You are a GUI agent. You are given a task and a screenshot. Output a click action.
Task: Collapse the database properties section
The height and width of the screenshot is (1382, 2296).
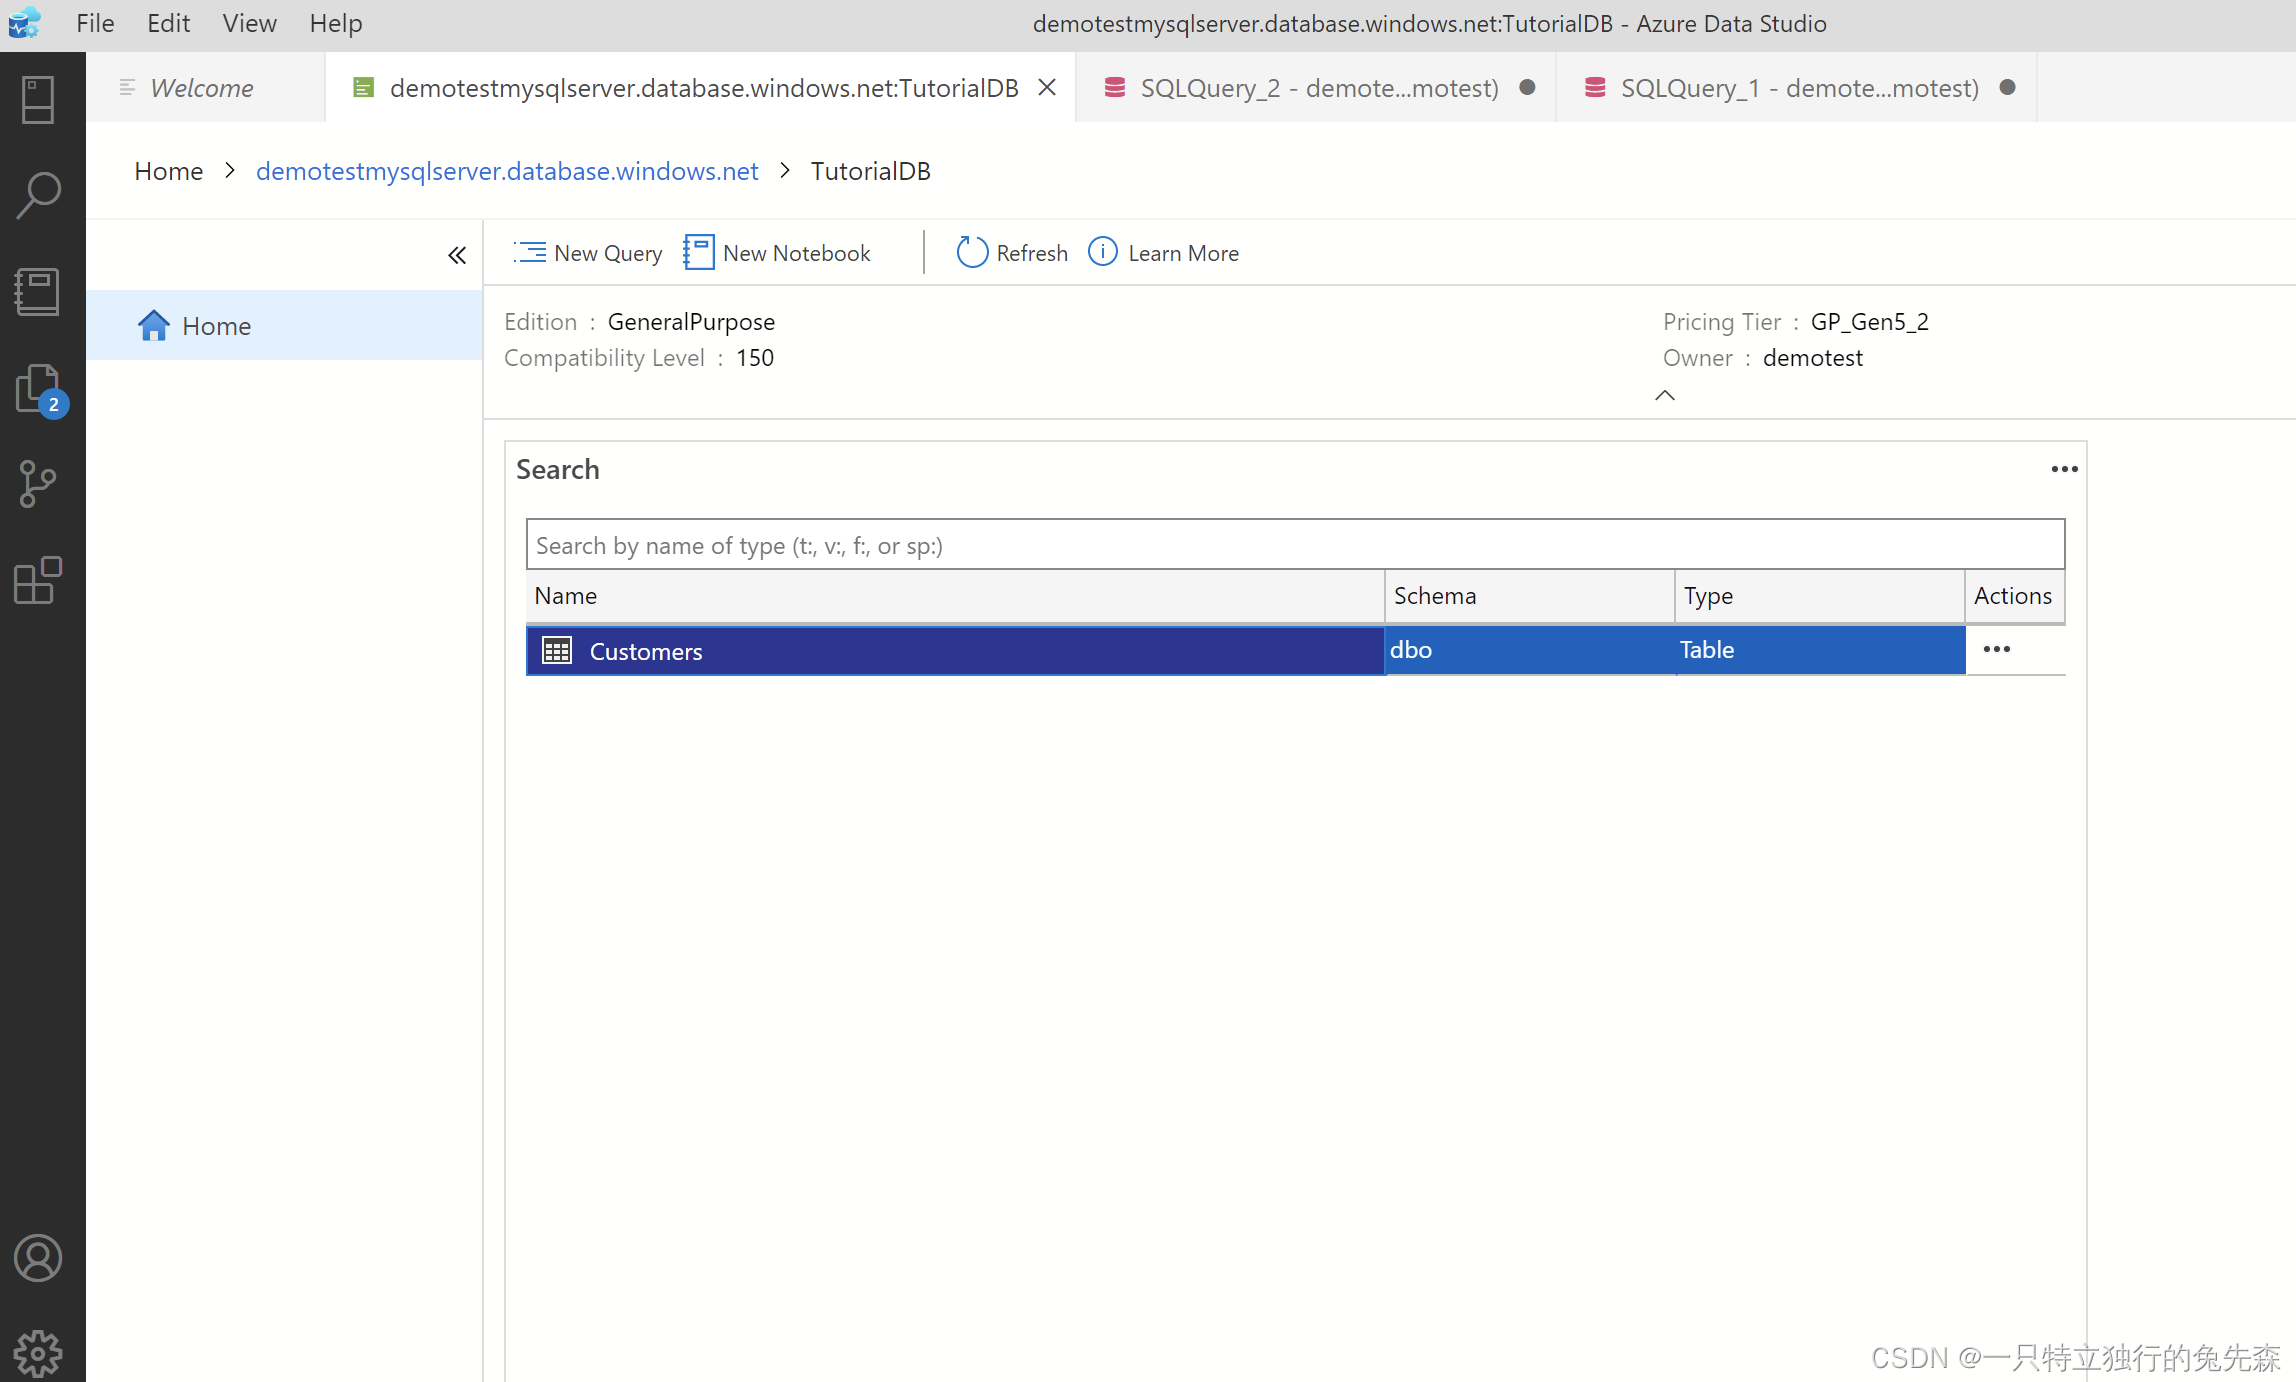pos(1664,395)
